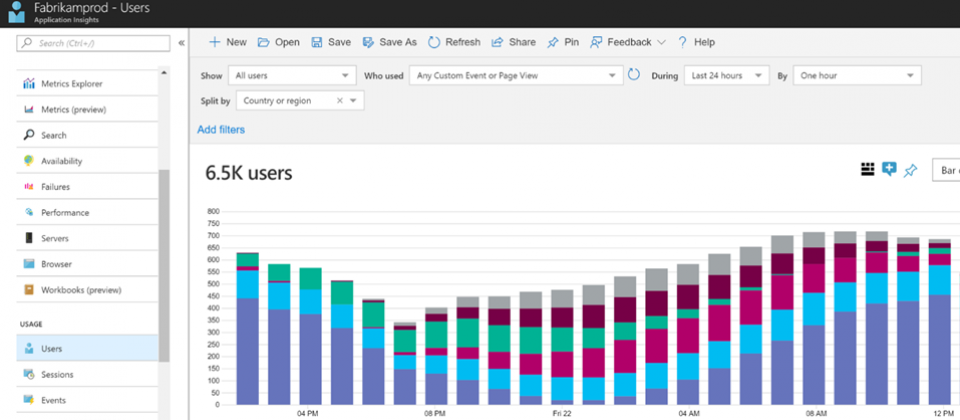
Task: Save the current users report
Action: pos(331,42)
